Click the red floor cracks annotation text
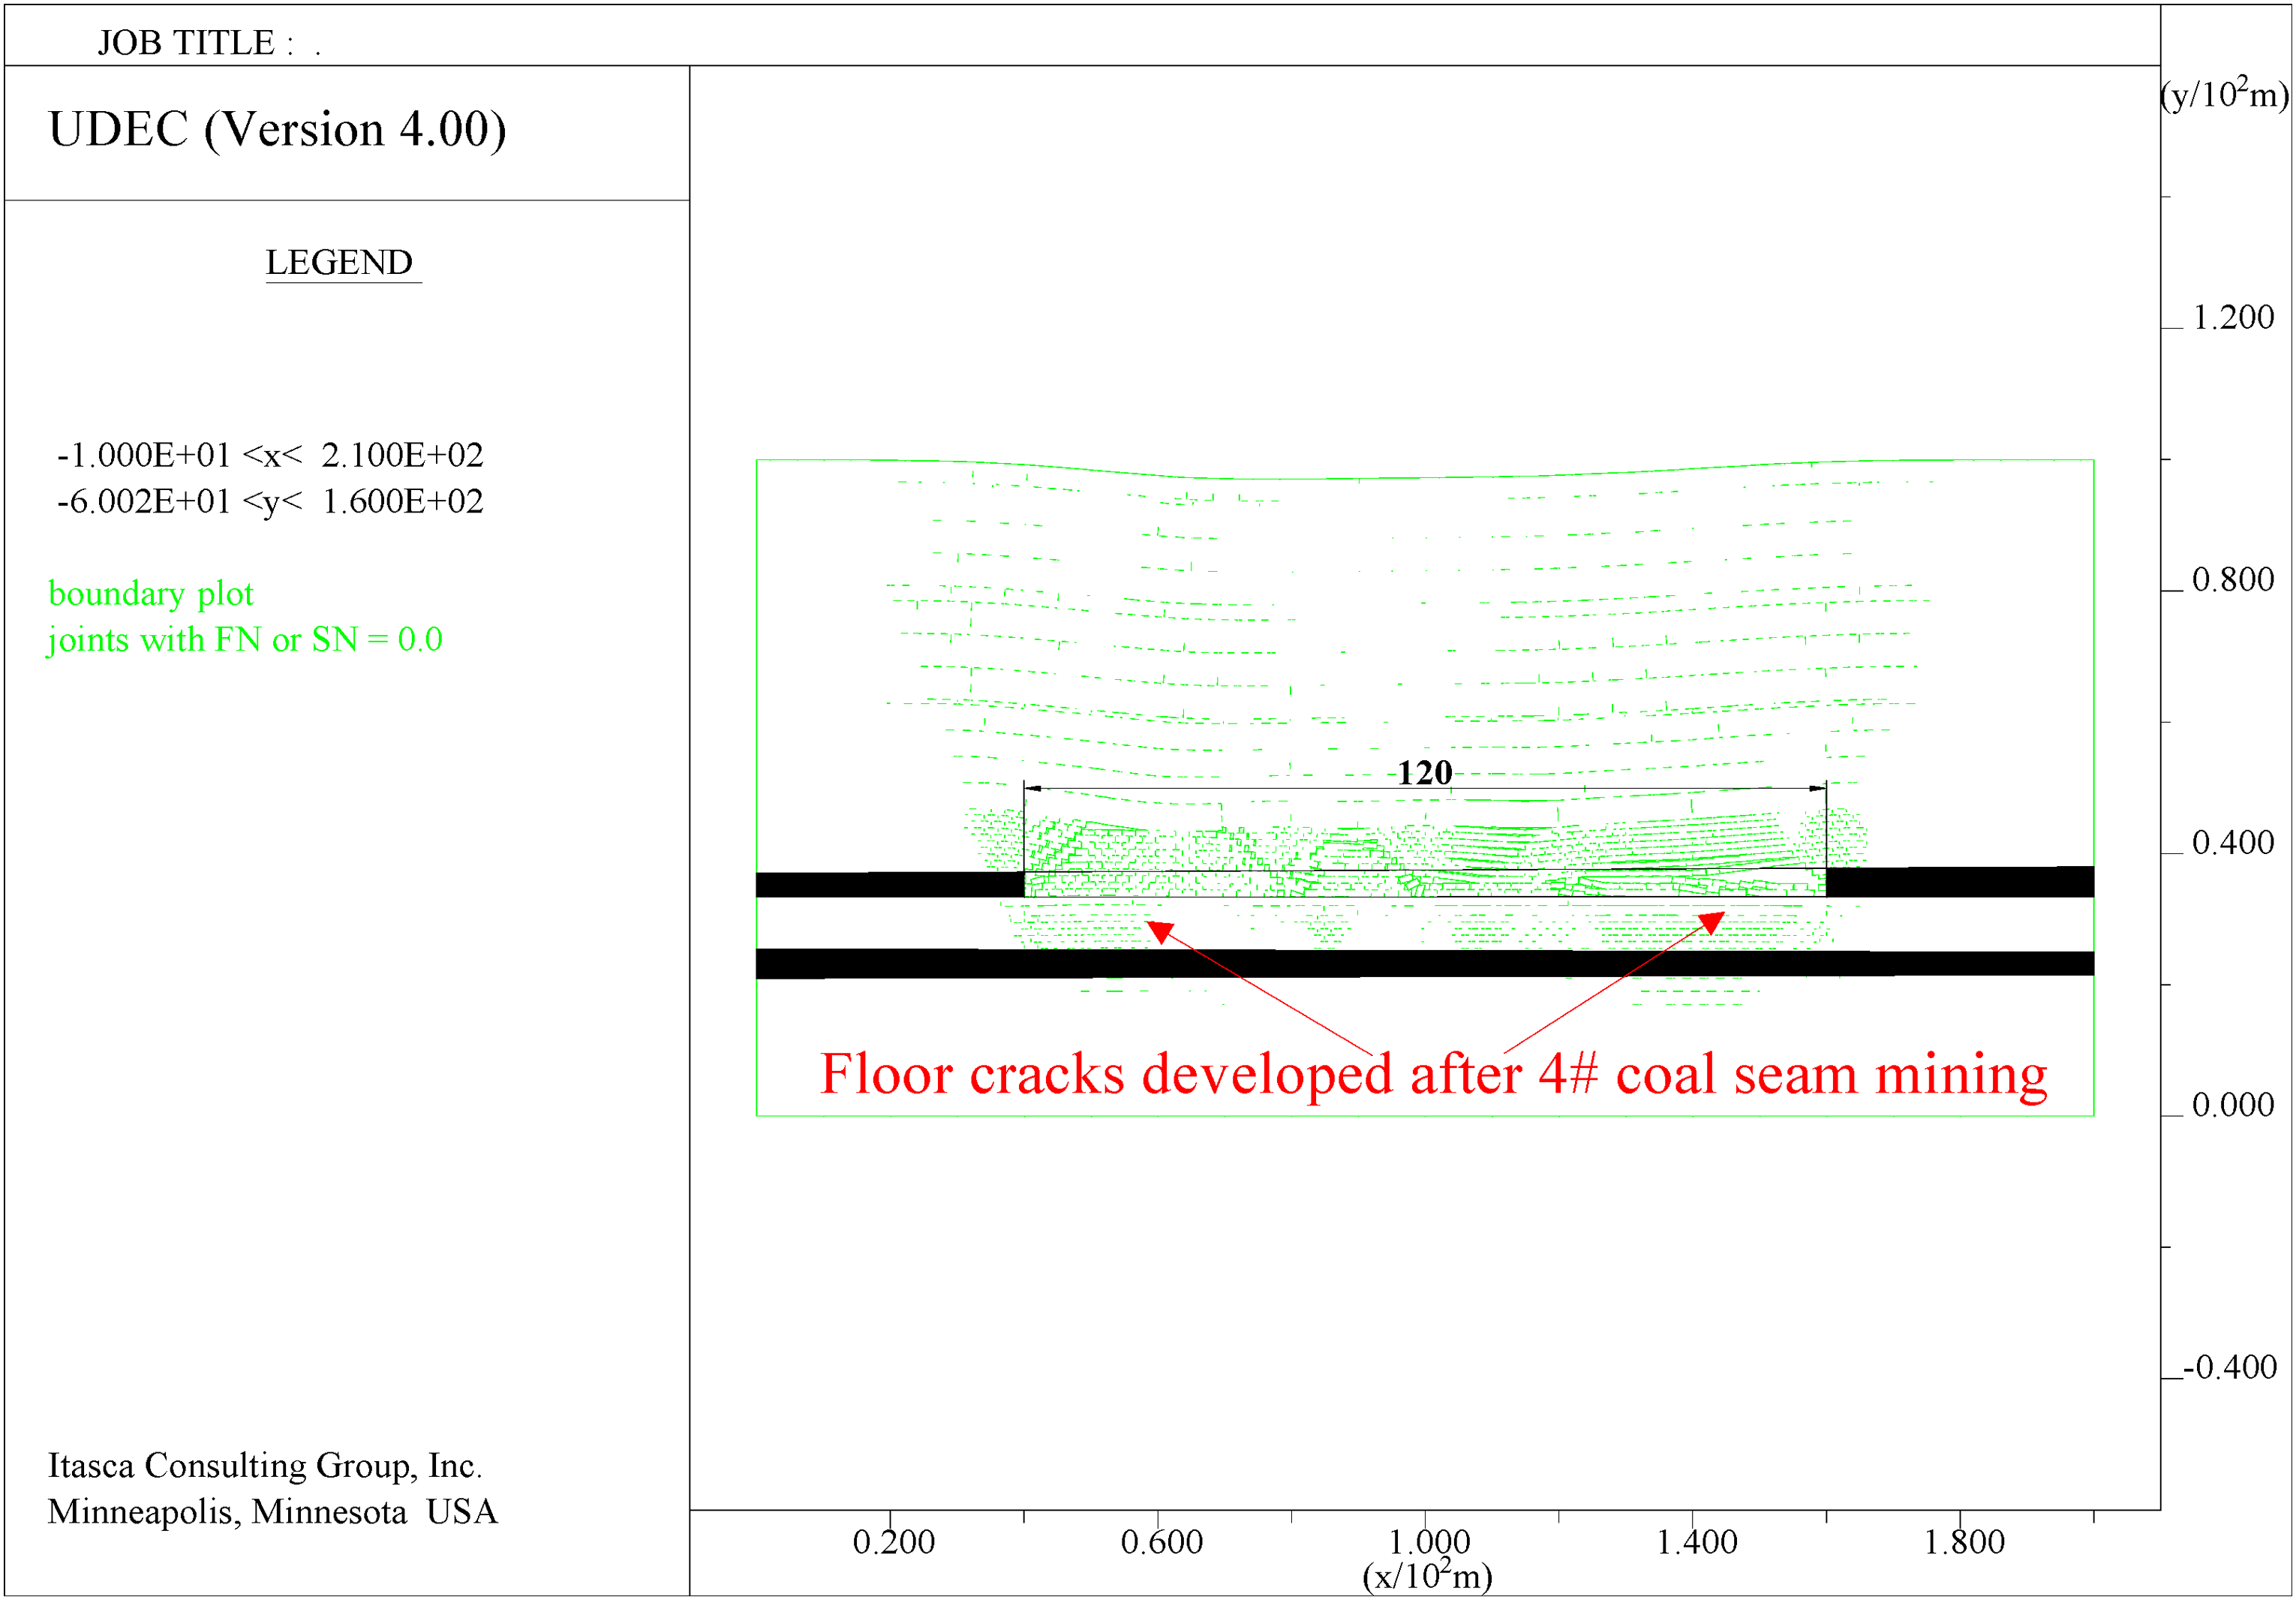2296x1600 pixels. click(1433, 1075)
